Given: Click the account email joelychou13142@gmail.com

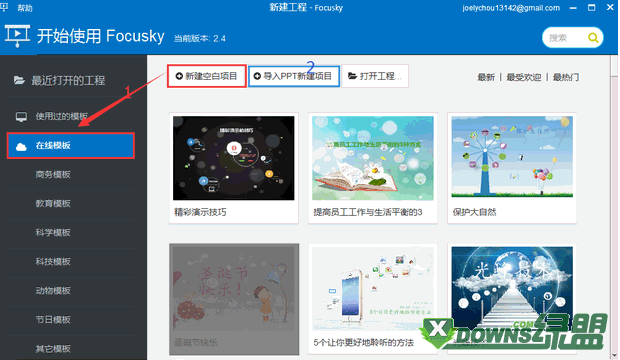Looking at the screenshot, I should (x=511, y=8).
